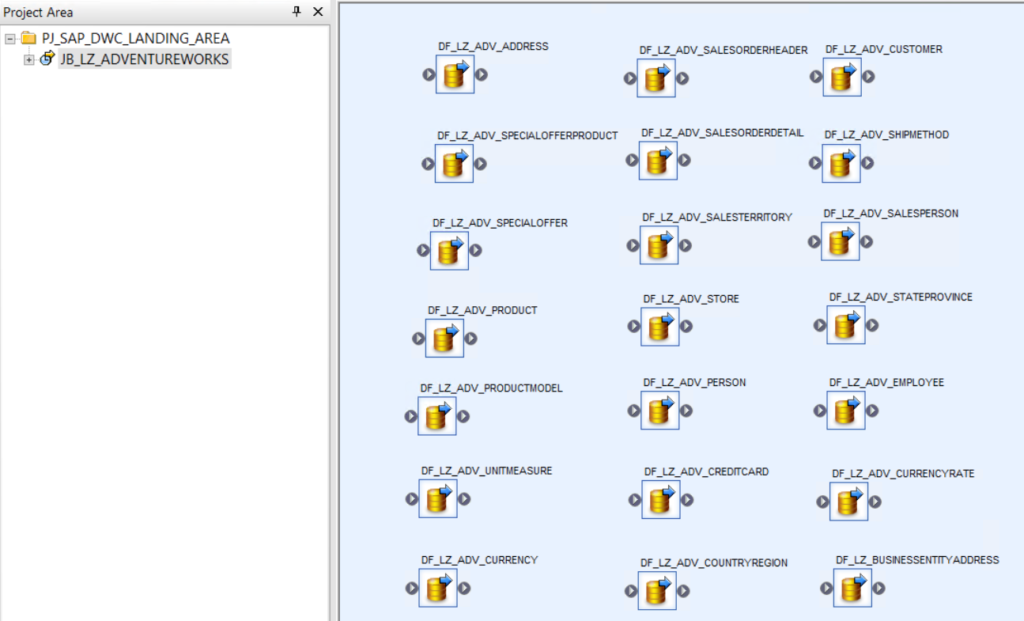Select the DF_LZ_ADV_SHIPMETHOD dataflow icon

point(843,162)
